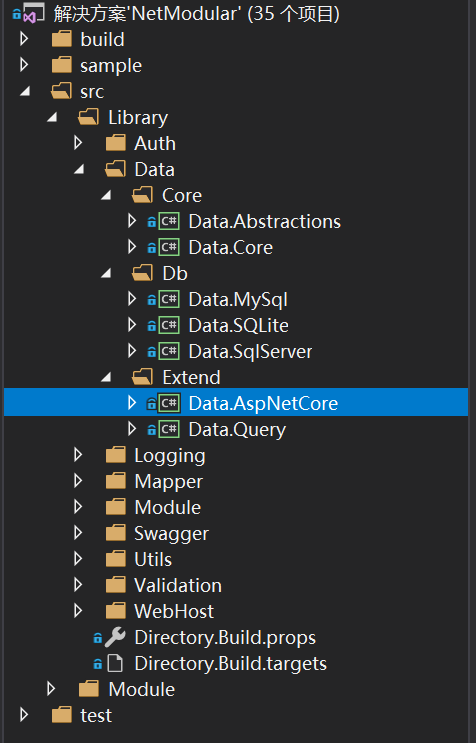476x743 pixels.
Task: Click the Data.MySql C# project icon
Action: tap(169, 299)
